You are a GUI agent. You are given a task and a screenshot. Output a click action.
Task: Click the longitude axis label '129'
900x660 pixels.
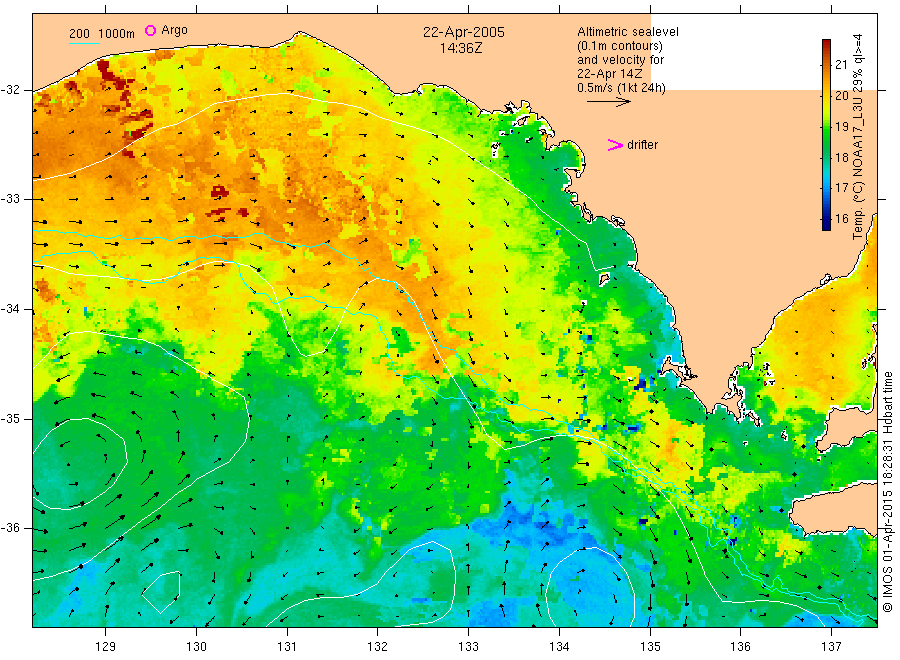pyautogui.click(x=106, y=646)
